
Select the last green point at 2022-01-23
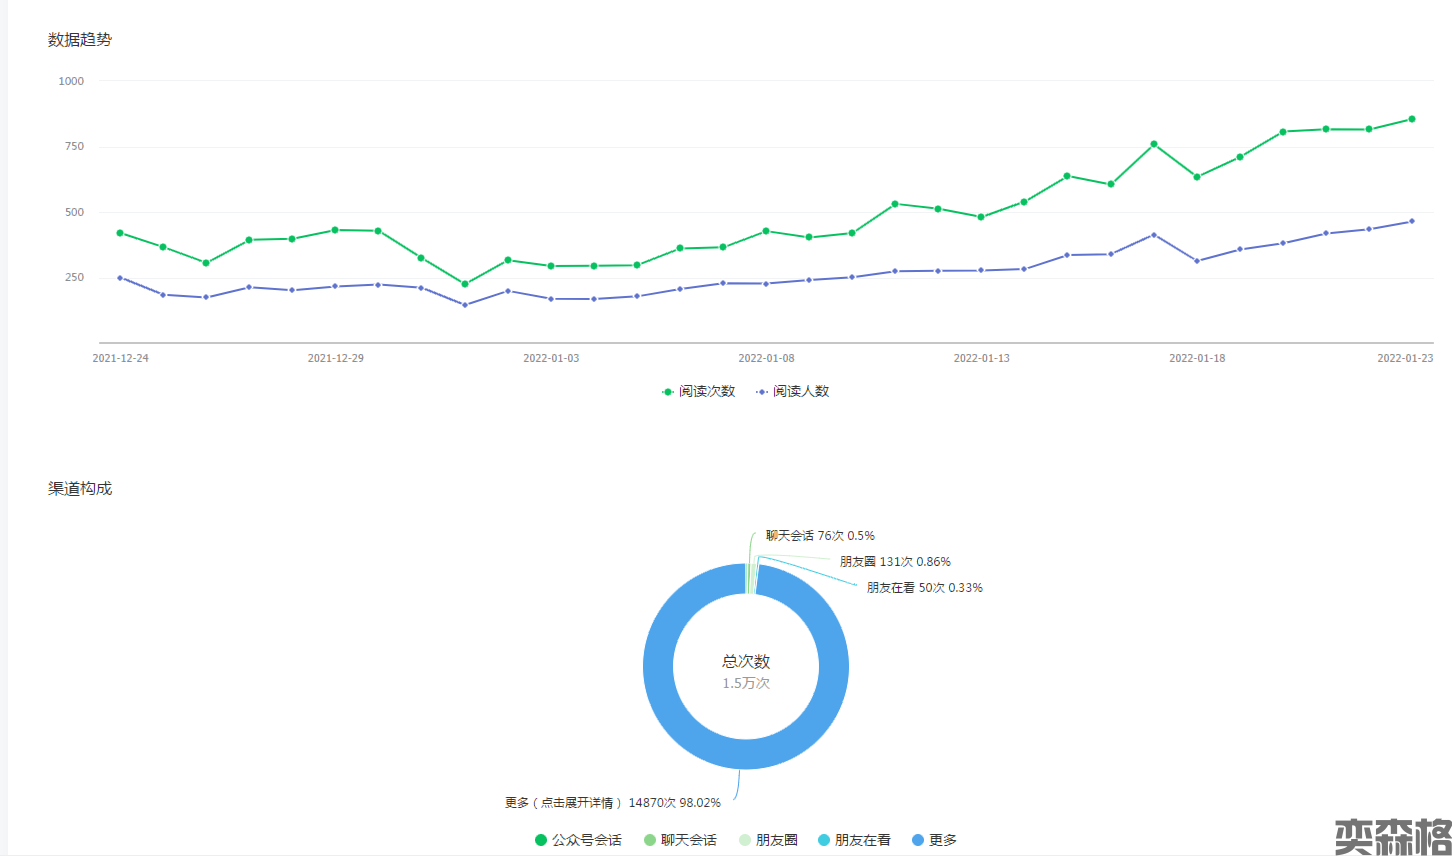click(1412, 119)
